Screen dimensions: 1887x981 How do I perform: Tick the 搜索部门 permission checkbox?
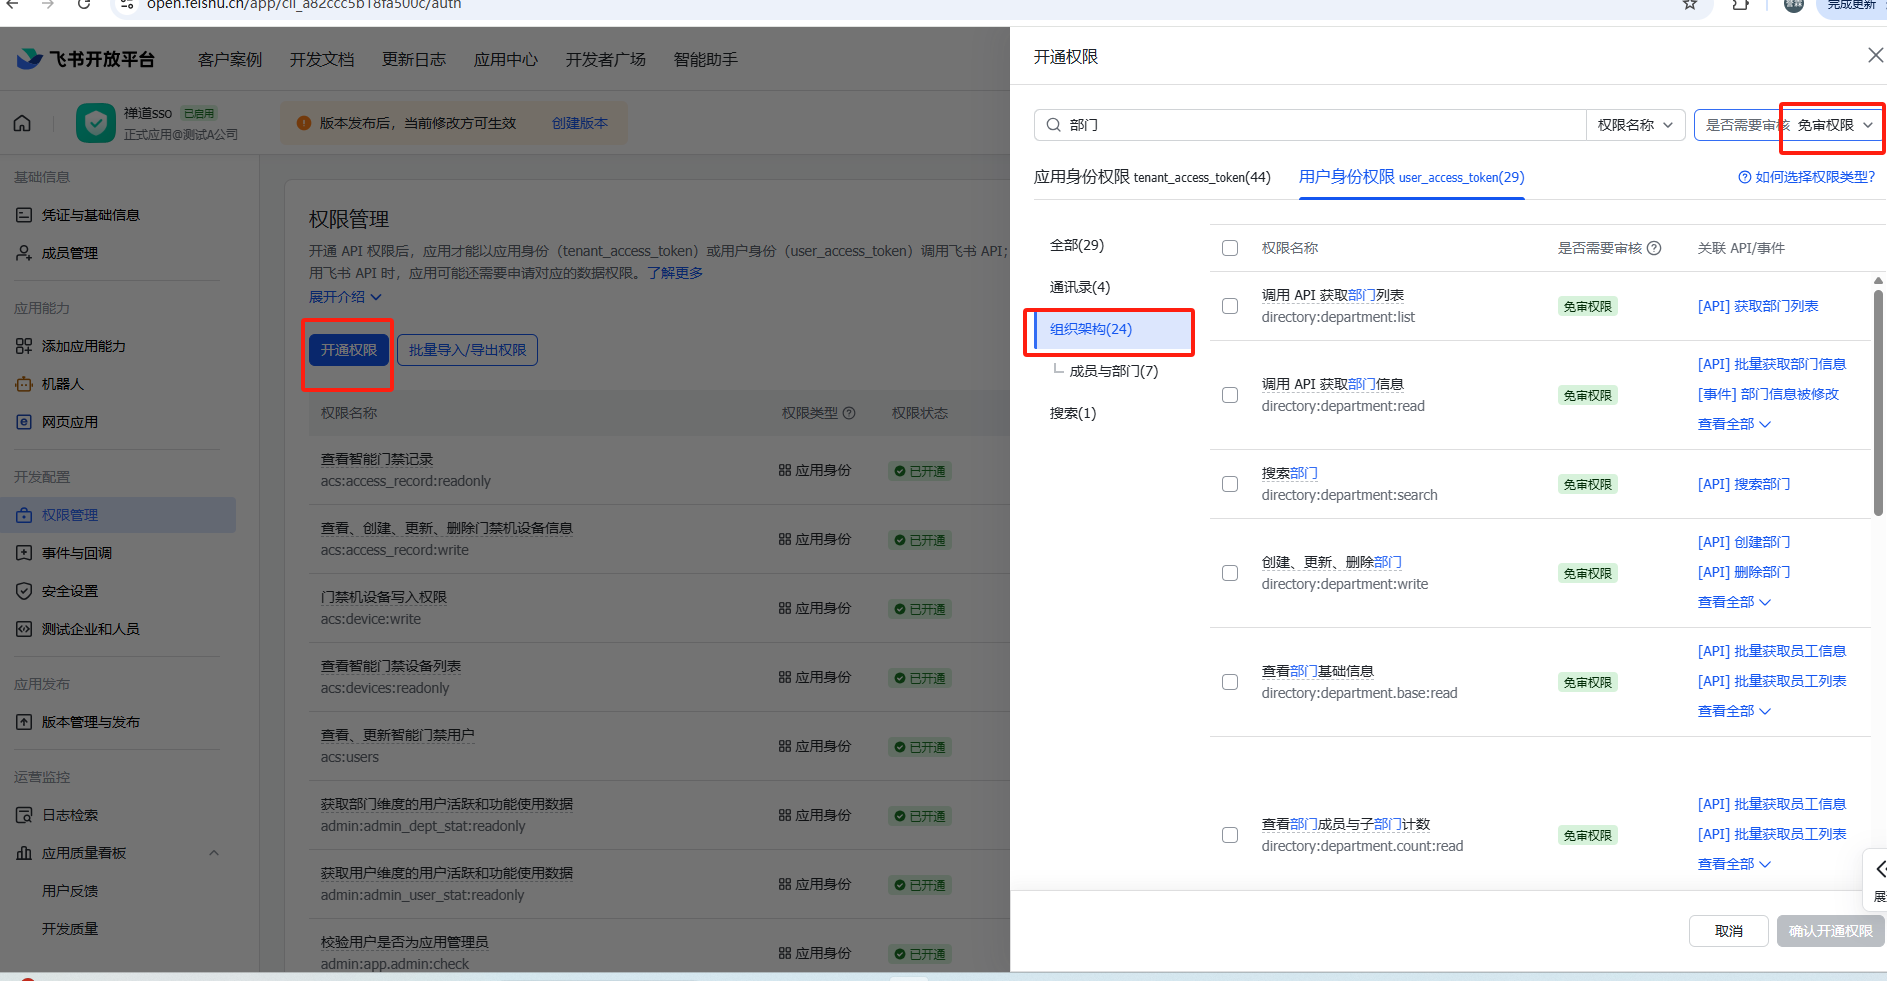pyautogui.click(x=1230, y=484)
